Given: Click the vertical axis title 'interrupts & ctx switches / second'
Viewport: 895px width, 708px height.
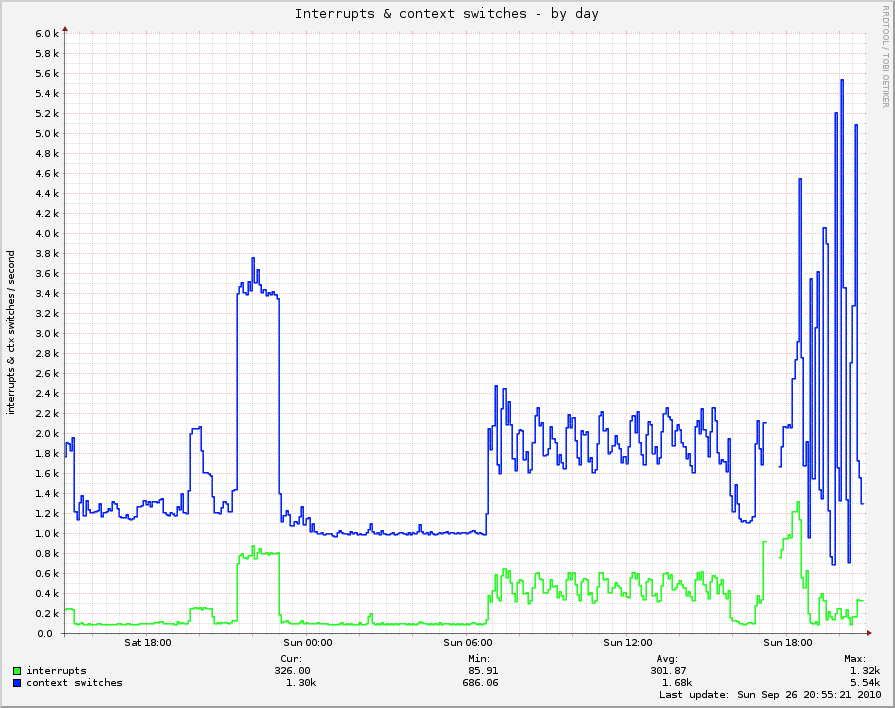Looking at the screenshot, I should coord(11,332).
